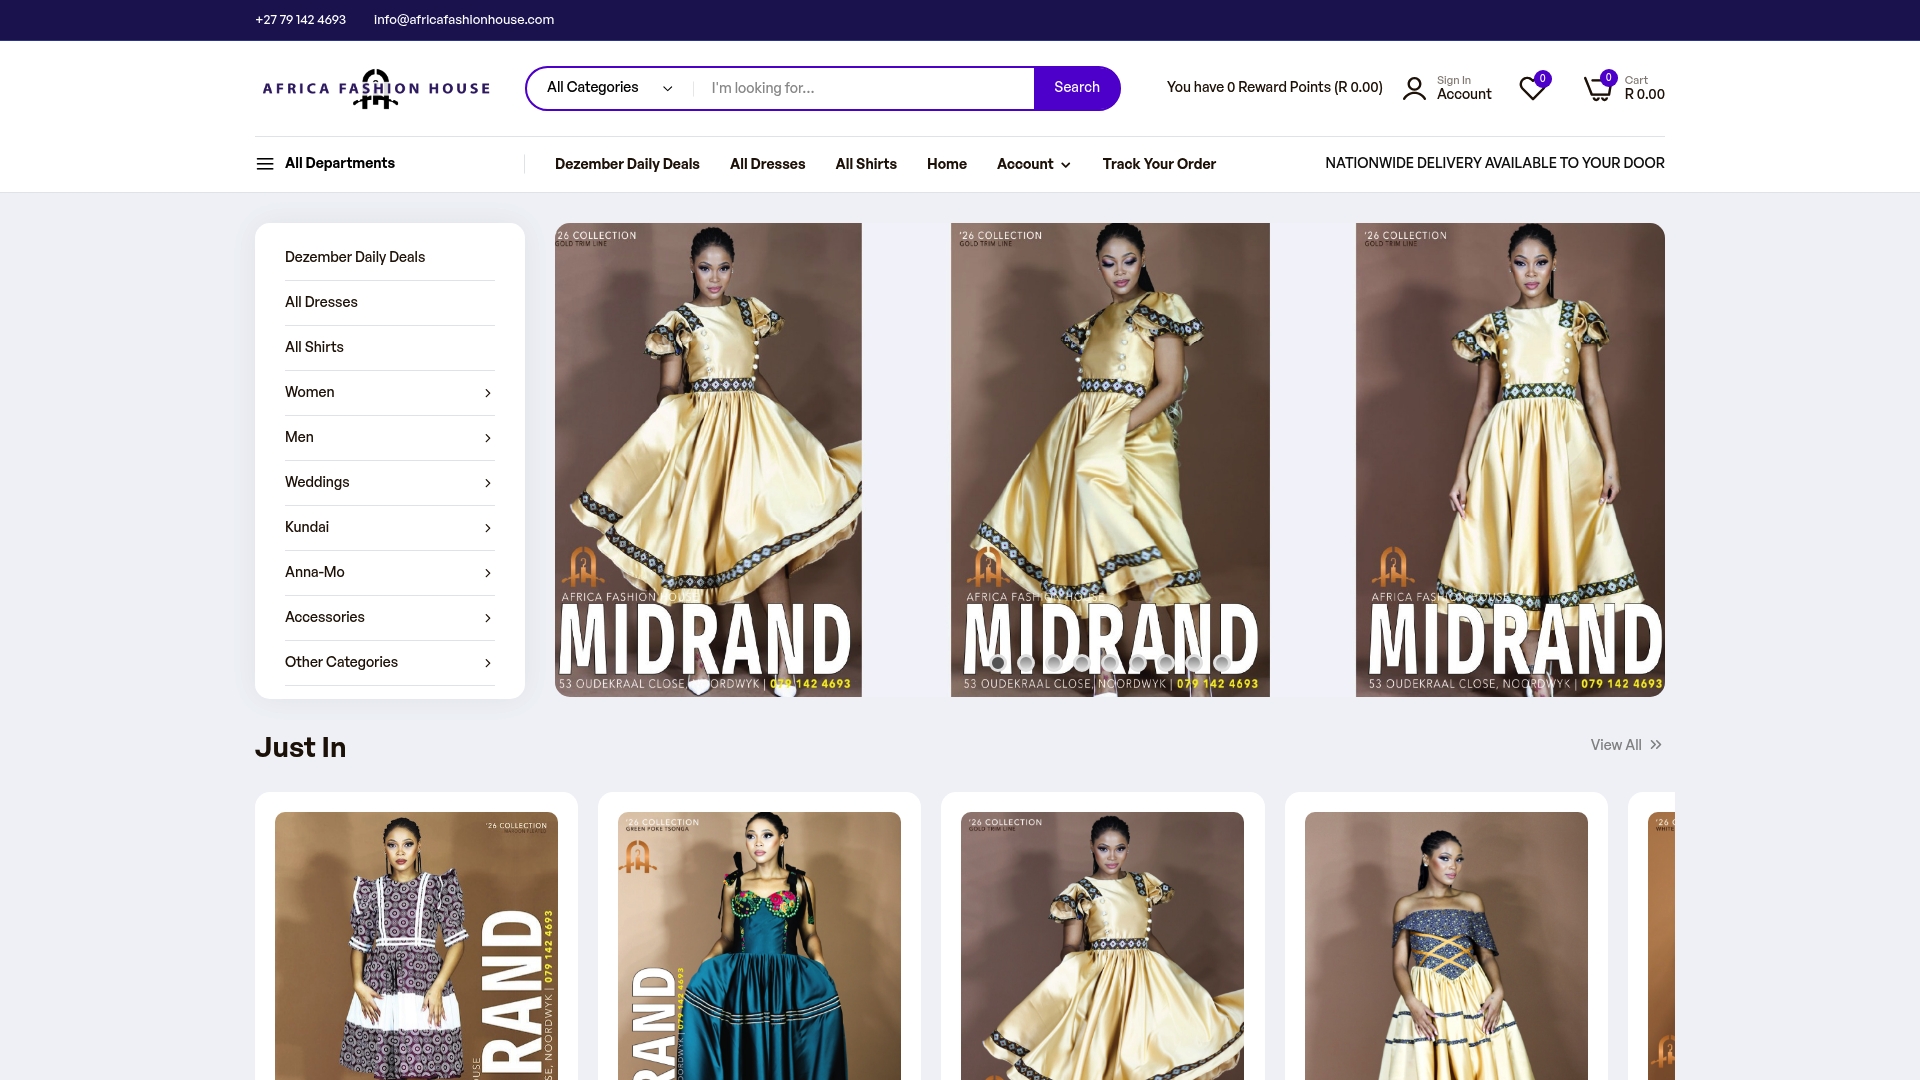Image resolution: width=1920 pixels, height=1080 pixels.
Task: Expand the Account menu in navigation bar
Action: 1034,164
